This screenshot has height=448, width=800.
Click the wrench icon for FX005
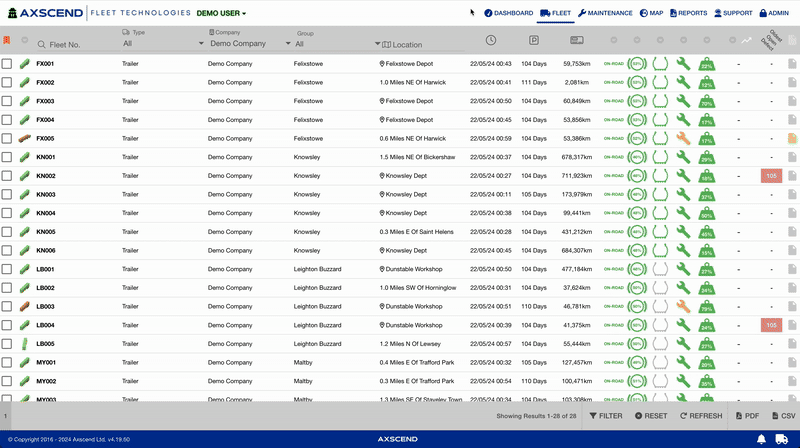683,138
